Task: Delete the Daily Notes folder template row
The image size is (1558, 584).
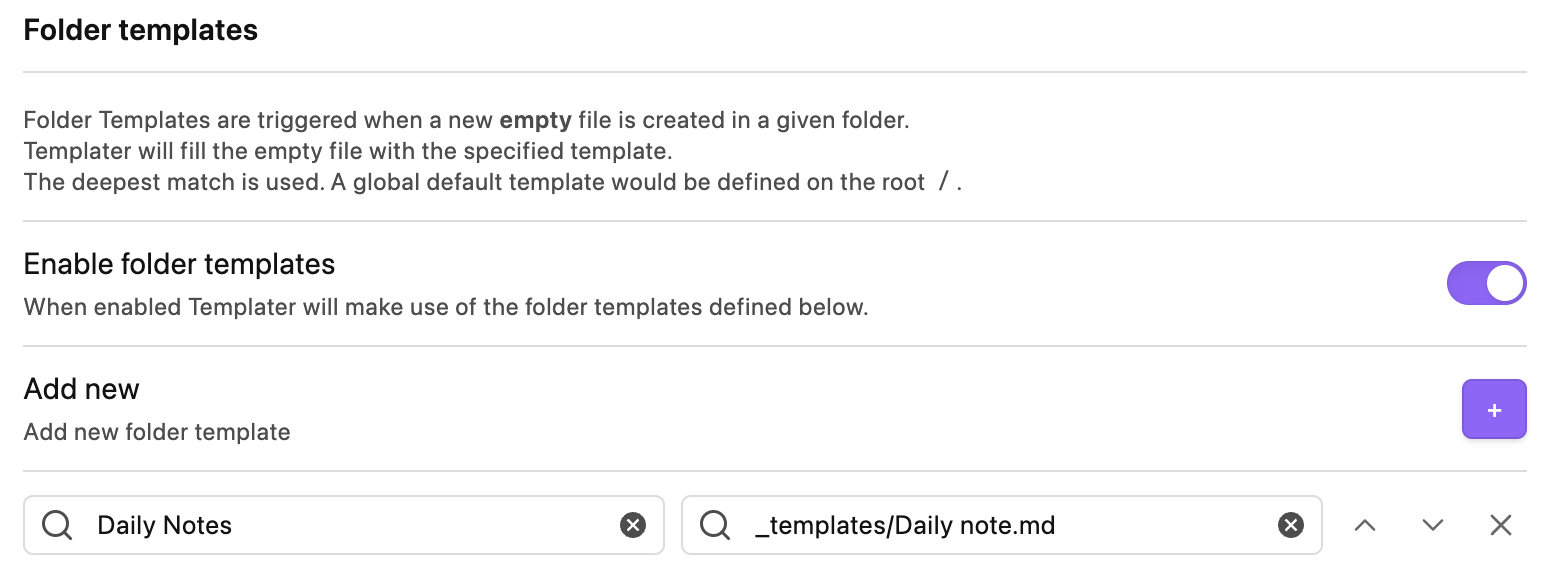Action: pos(1500,525)
